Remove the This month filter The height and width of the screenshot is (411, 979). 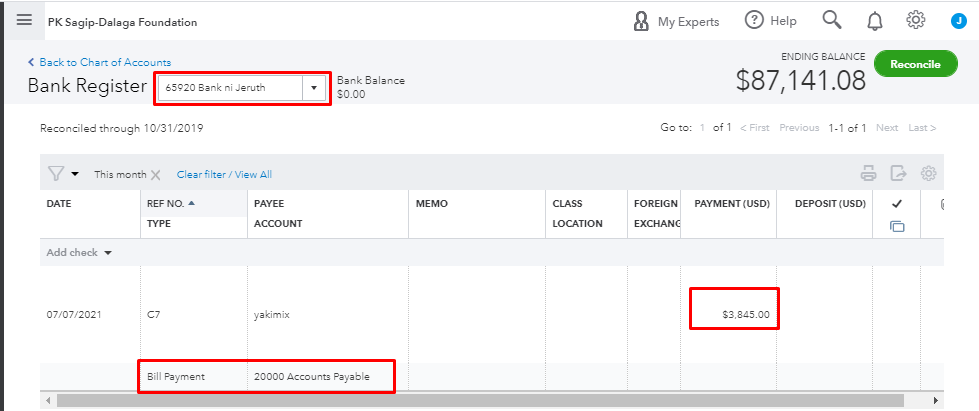coord(156,175)
